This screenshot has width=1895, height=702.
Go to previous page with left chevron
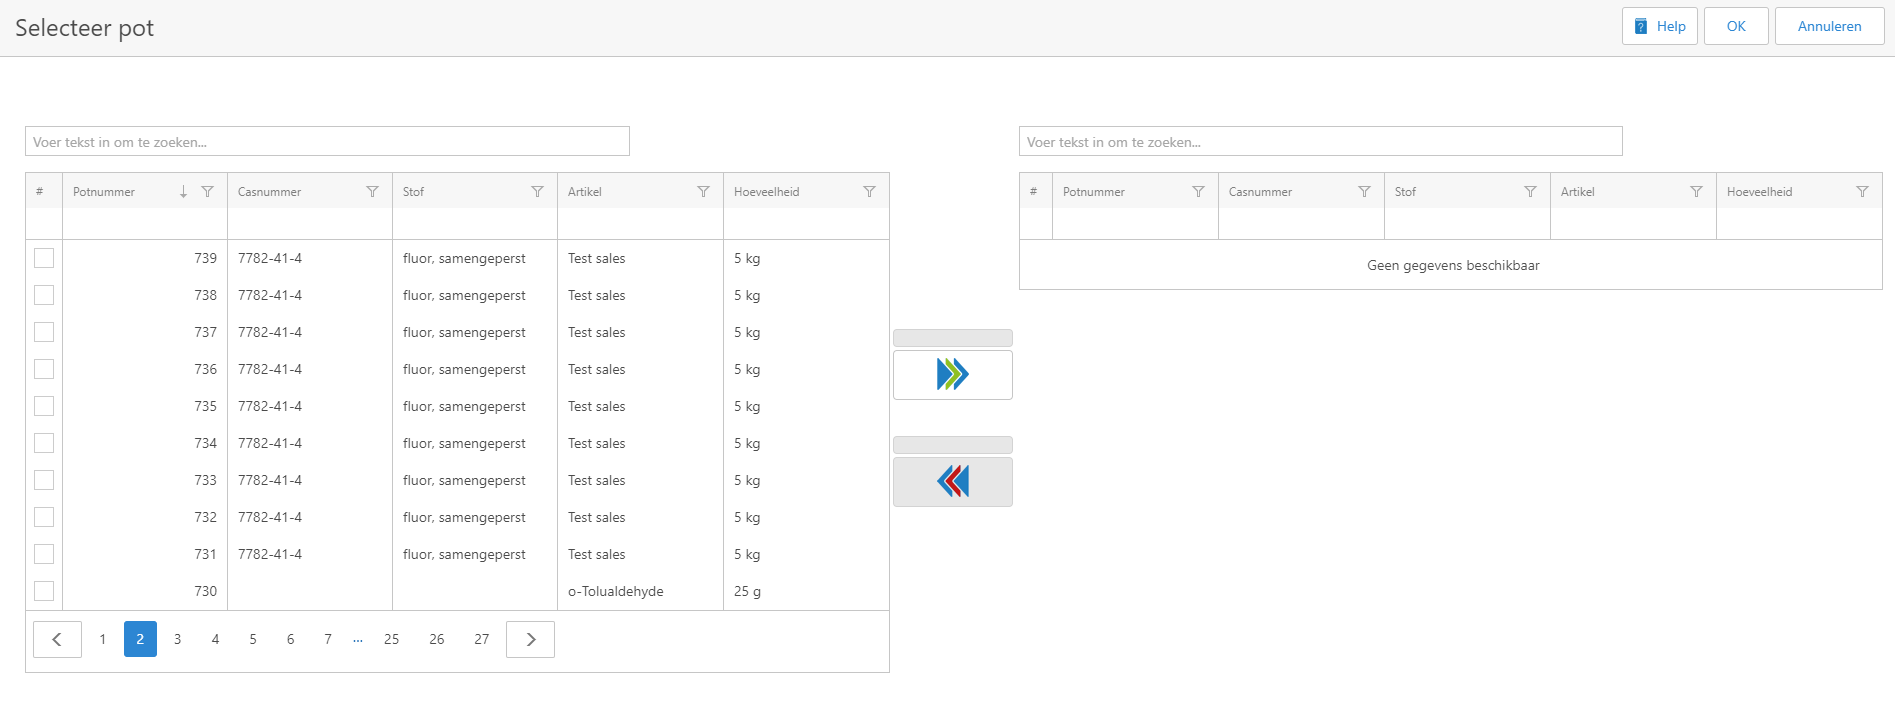tap(57, 639)
